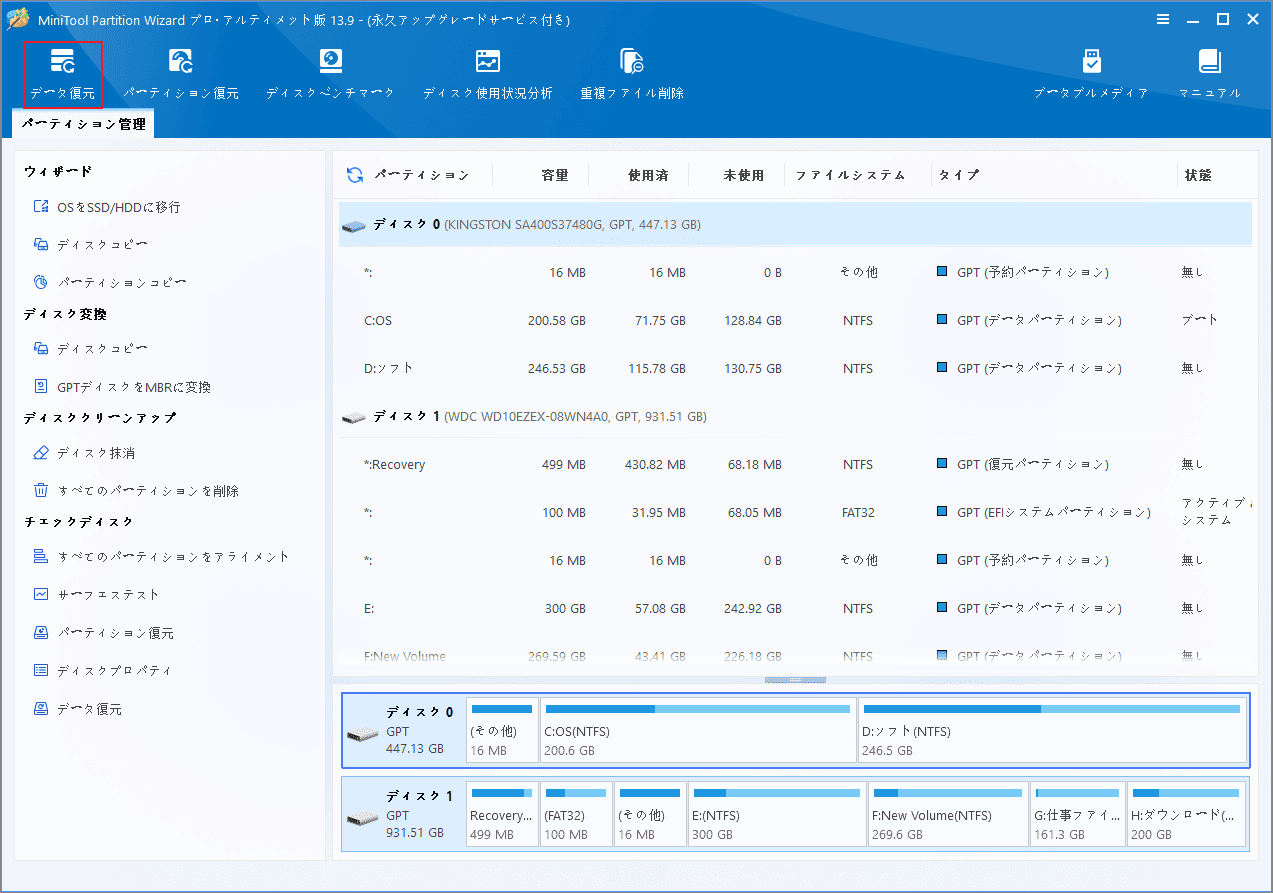Click D:ソフト(NTFS) block in disk map
The height and width of the screenshot is (893, 1273).
[1052, 730]
